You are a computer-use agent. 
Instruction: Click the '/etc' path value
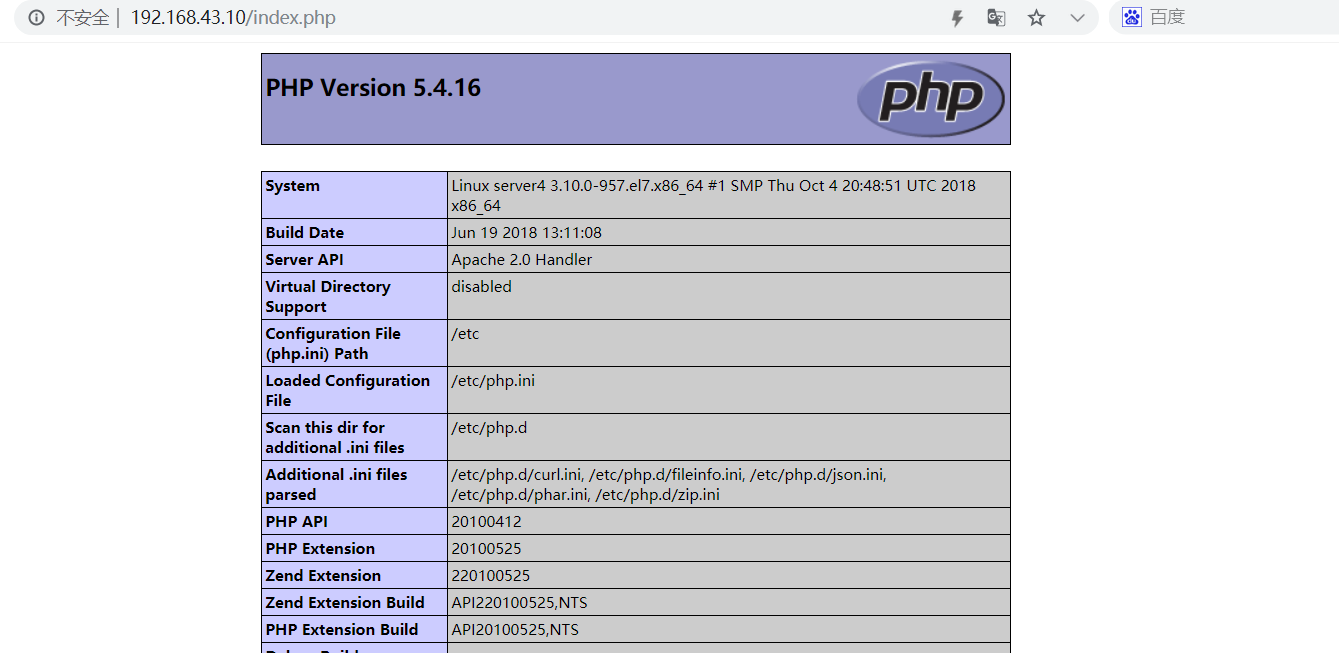(x=465, y=334)
